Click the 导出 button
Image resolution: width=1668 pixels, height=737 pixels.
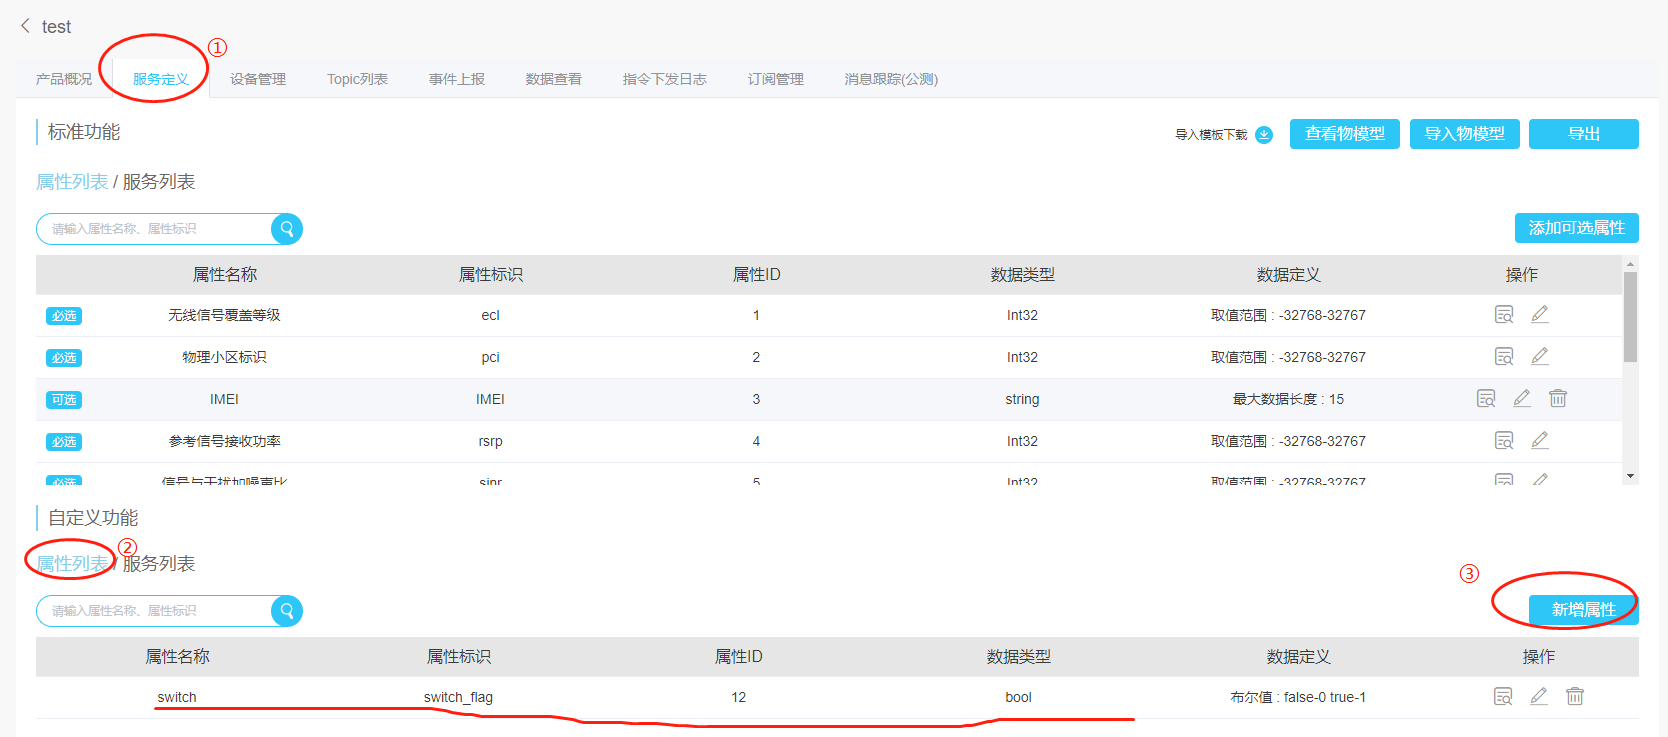point(1584,134)
